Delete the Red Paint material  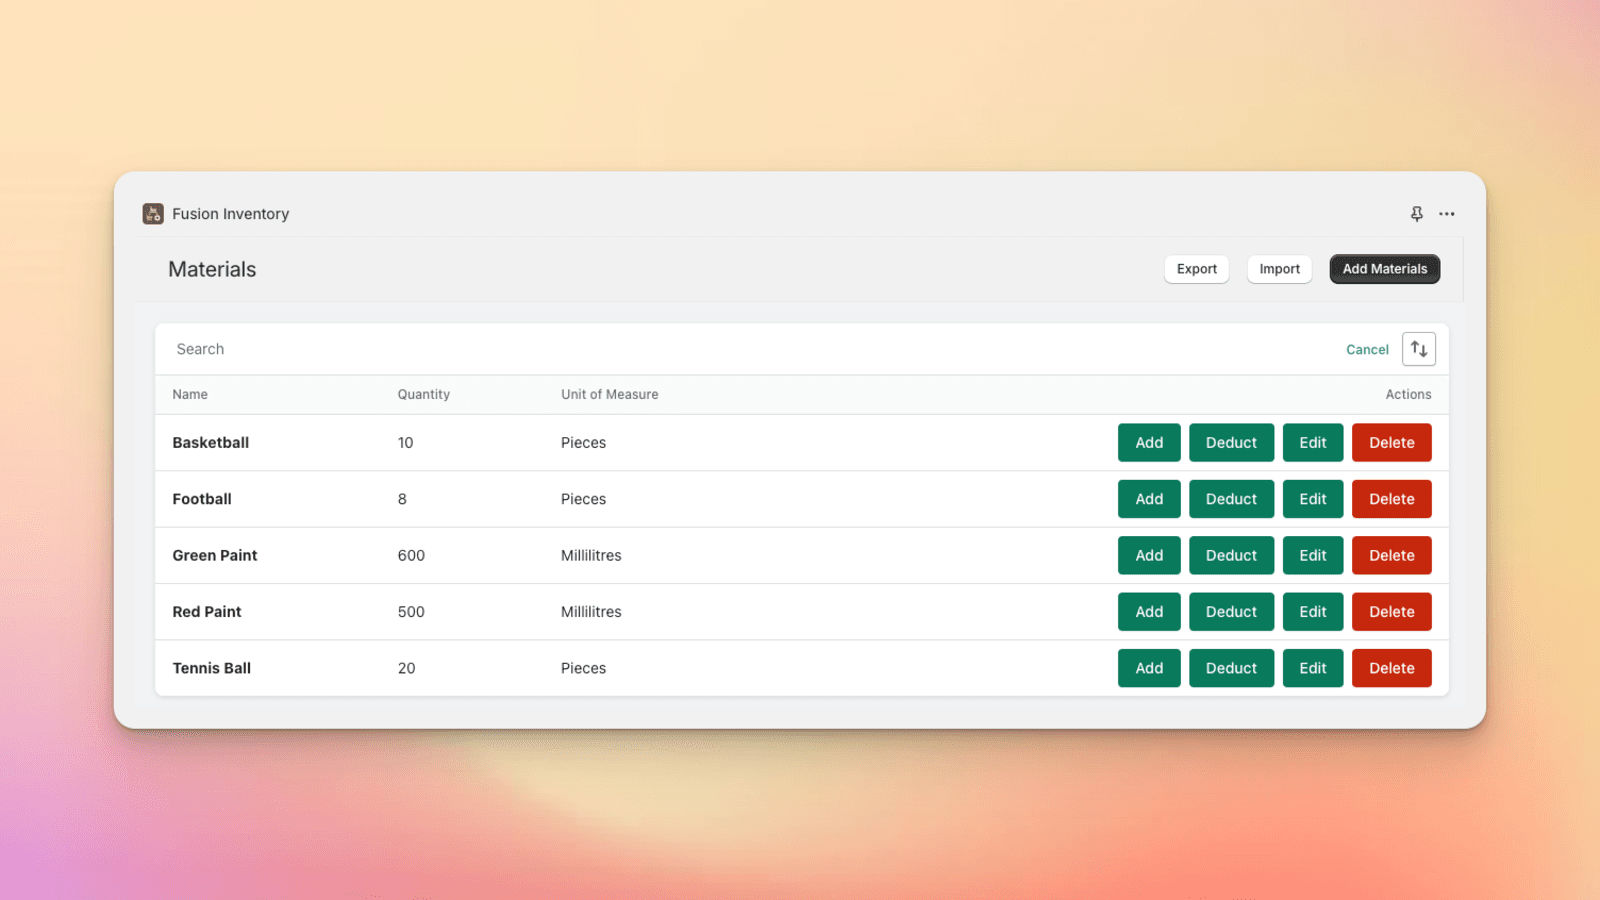click(1391, 611)
